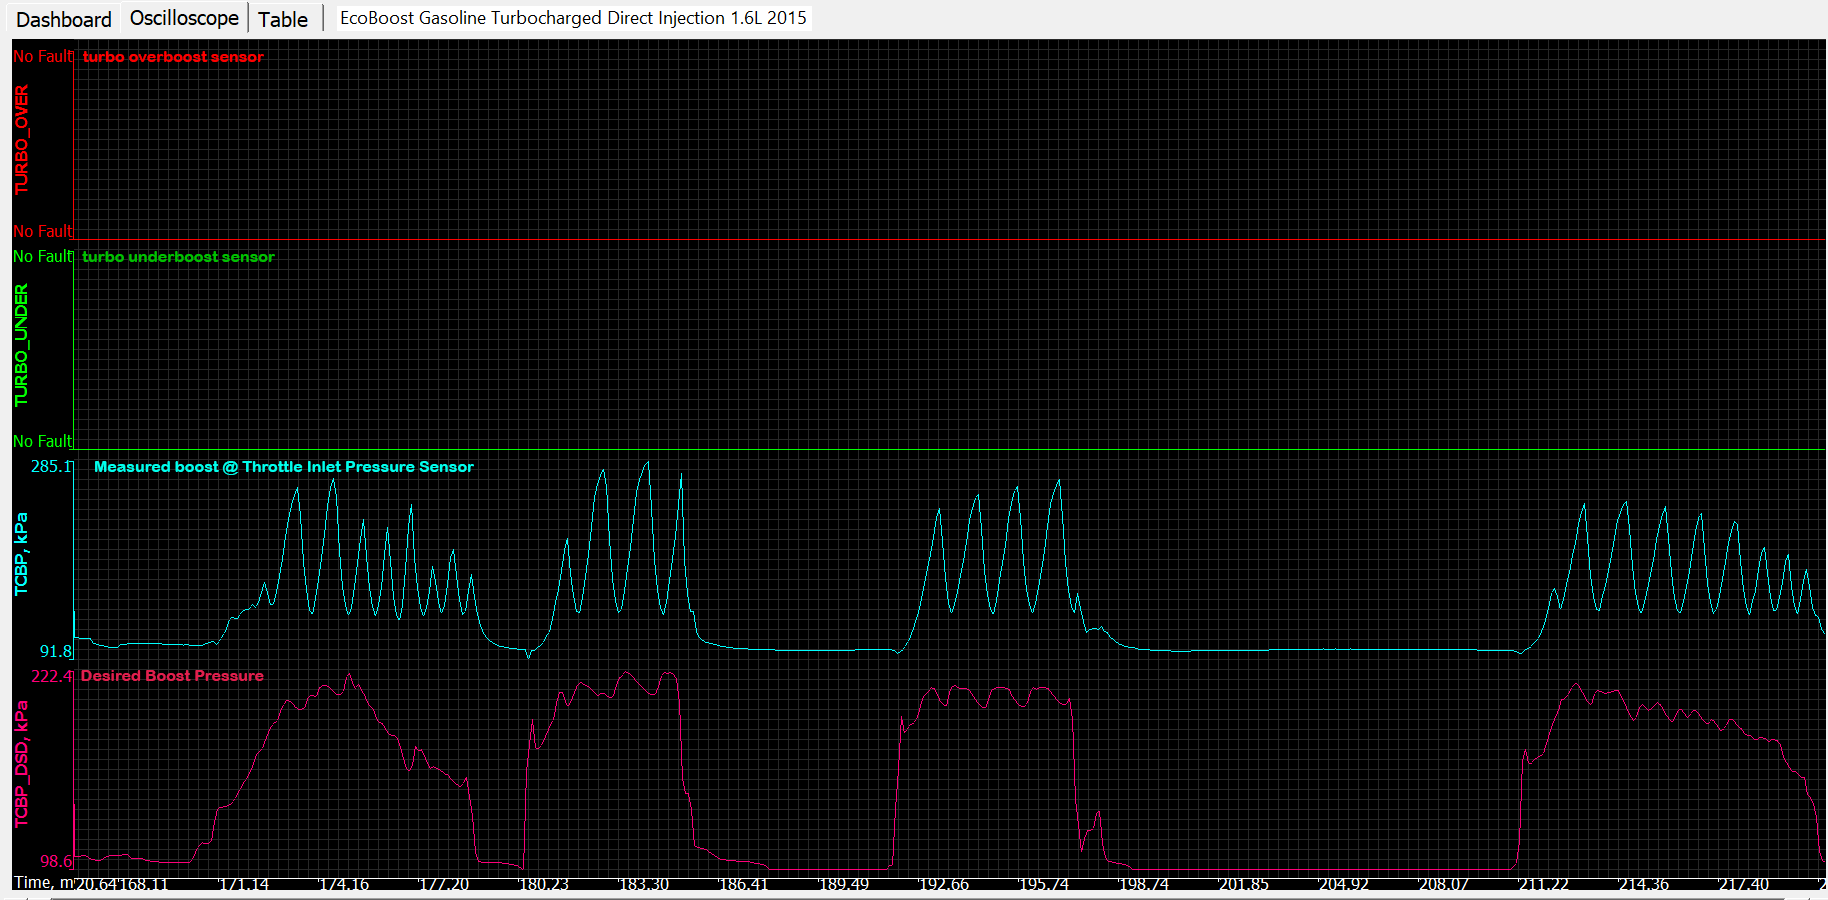Click the Measured boost @ Throttle Inlet Pressure Sensor label
The image size is (1828, 900).
click(284, 467)
